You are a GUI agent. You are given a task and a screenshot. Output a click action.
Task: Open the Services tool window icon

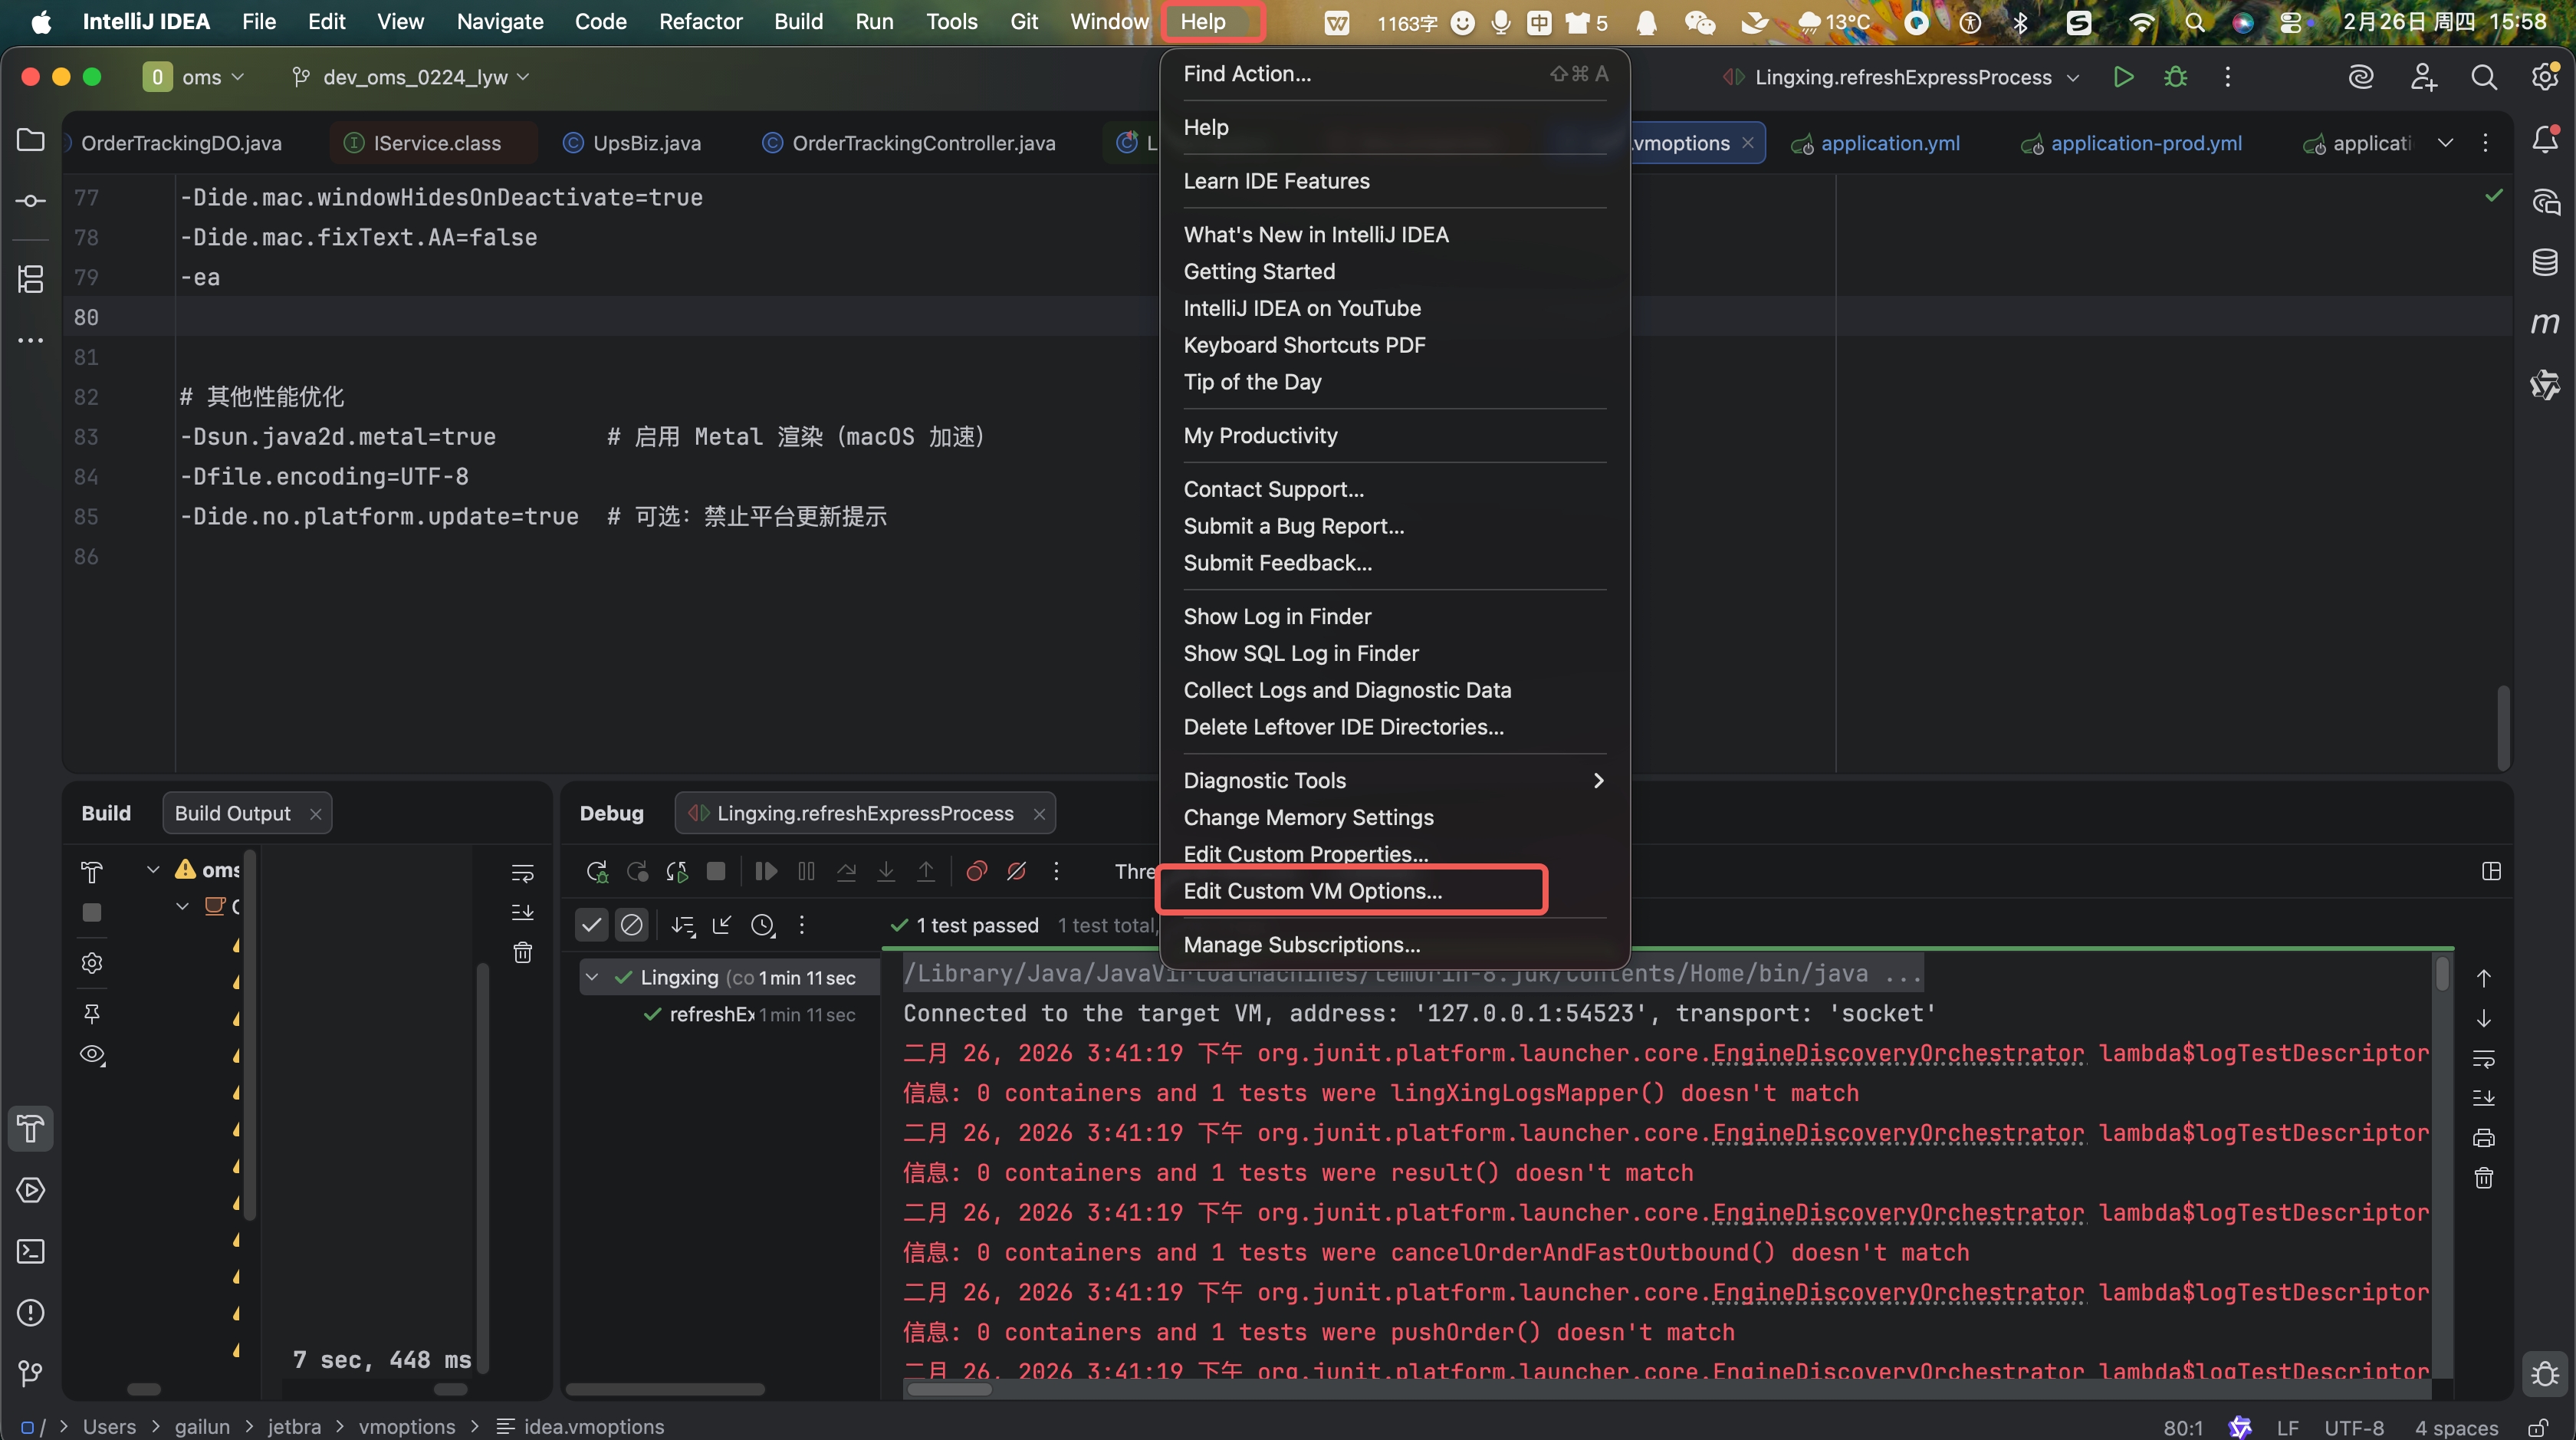click(31, 1190)
